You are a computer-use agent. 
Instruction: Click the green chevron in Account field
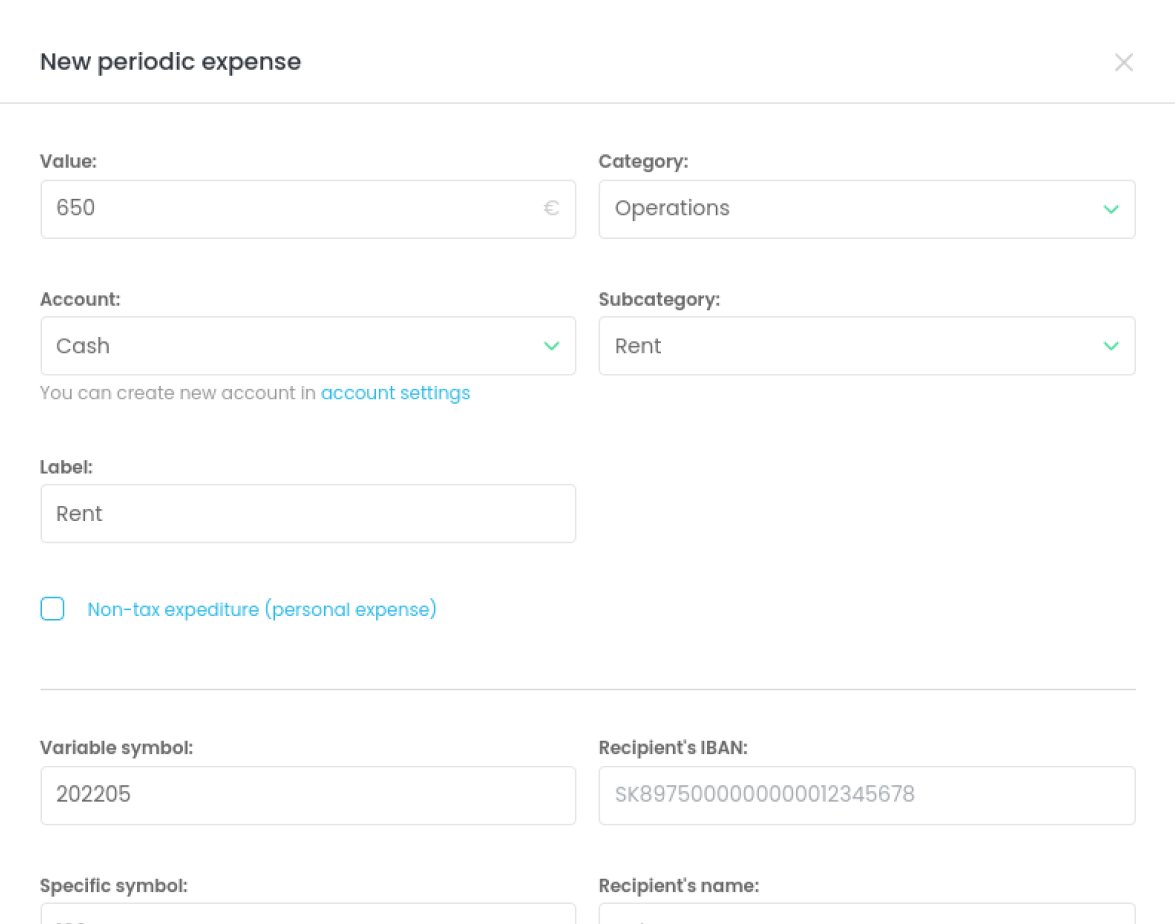552,346
